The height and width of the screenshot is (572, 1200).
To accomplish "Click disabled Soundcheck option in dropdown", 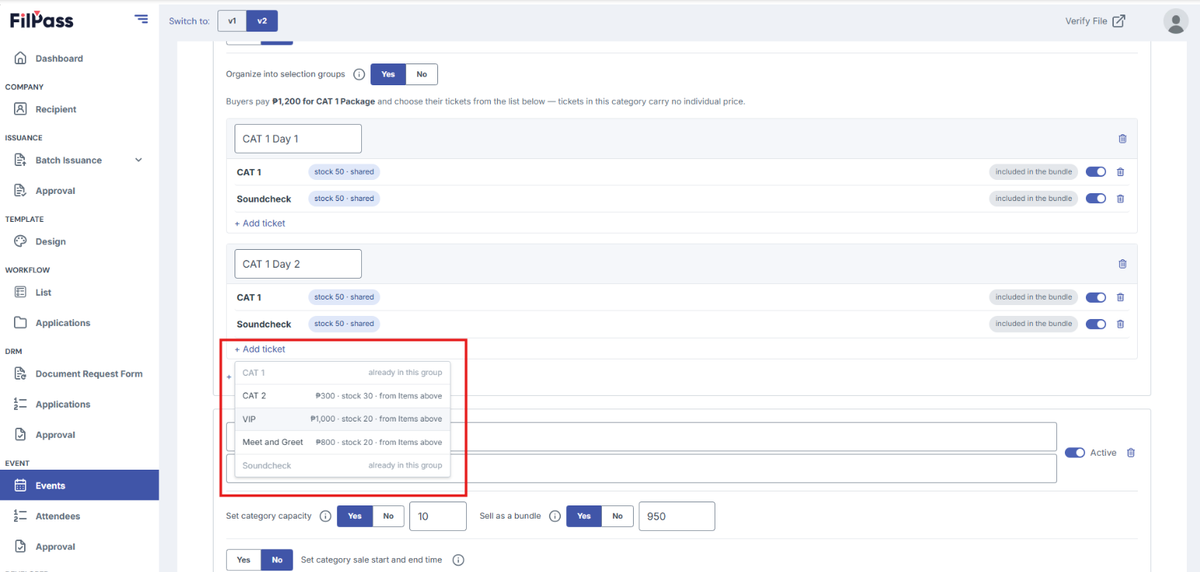I will [x=342, y=465].
